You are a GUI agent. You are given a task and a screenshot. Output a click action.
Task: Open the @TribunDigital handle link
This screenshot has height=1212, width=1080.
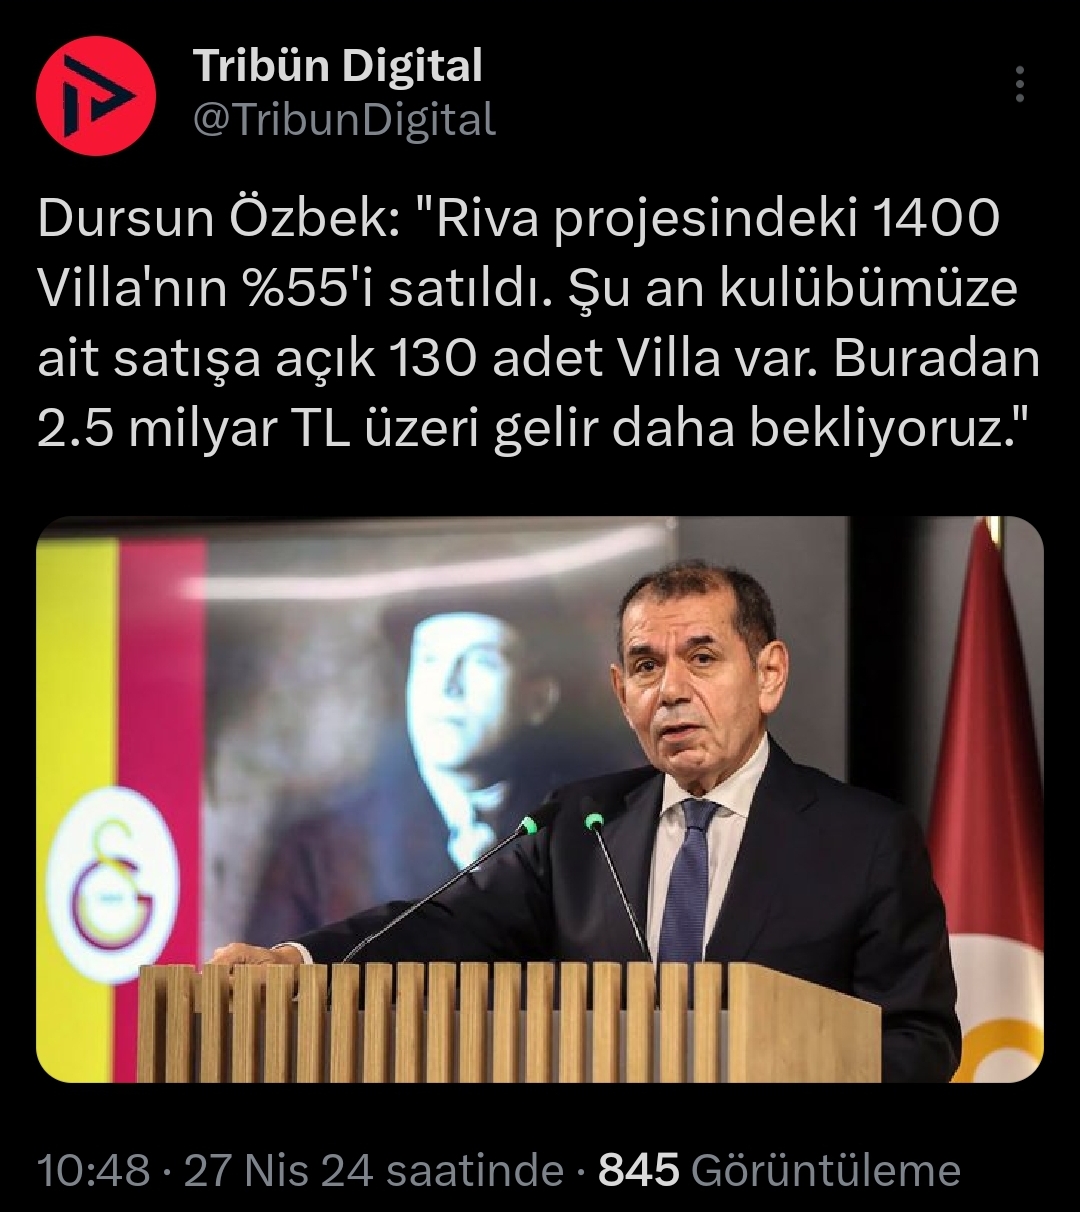coord(344,121)
